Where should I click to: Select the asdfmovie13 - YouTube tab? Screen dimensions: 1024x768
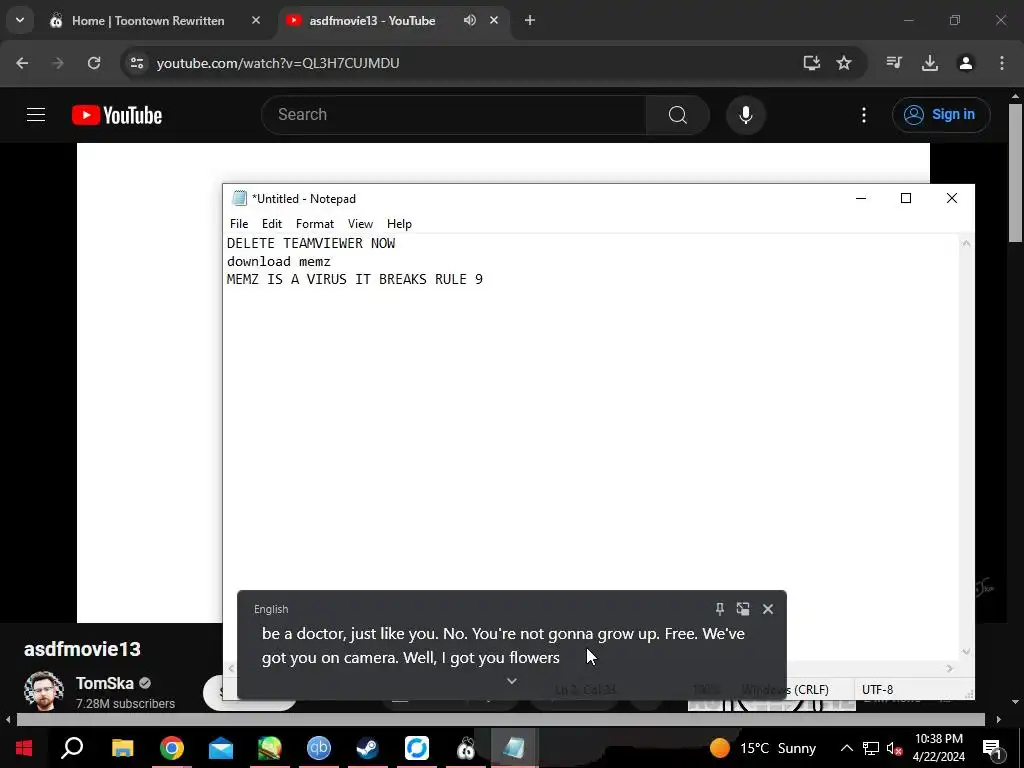(372, 21)
